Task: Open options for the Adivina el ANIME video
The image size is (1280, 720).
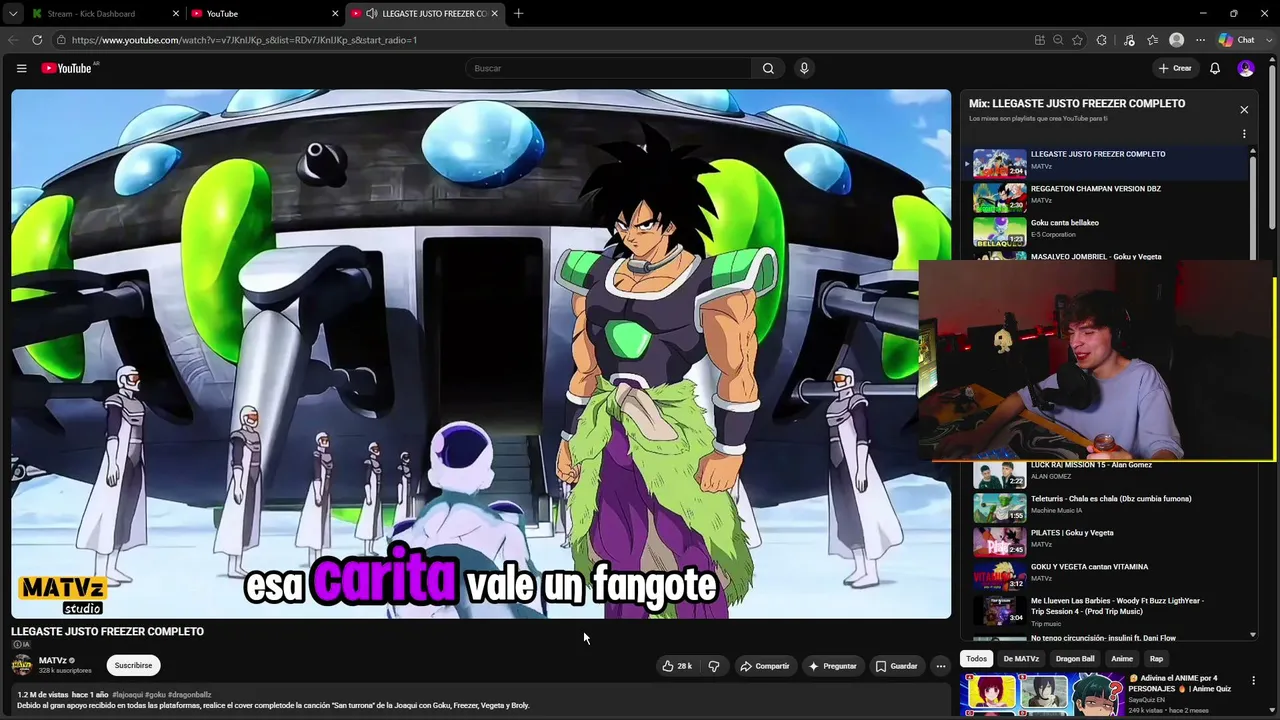Action: (1254, 682)
